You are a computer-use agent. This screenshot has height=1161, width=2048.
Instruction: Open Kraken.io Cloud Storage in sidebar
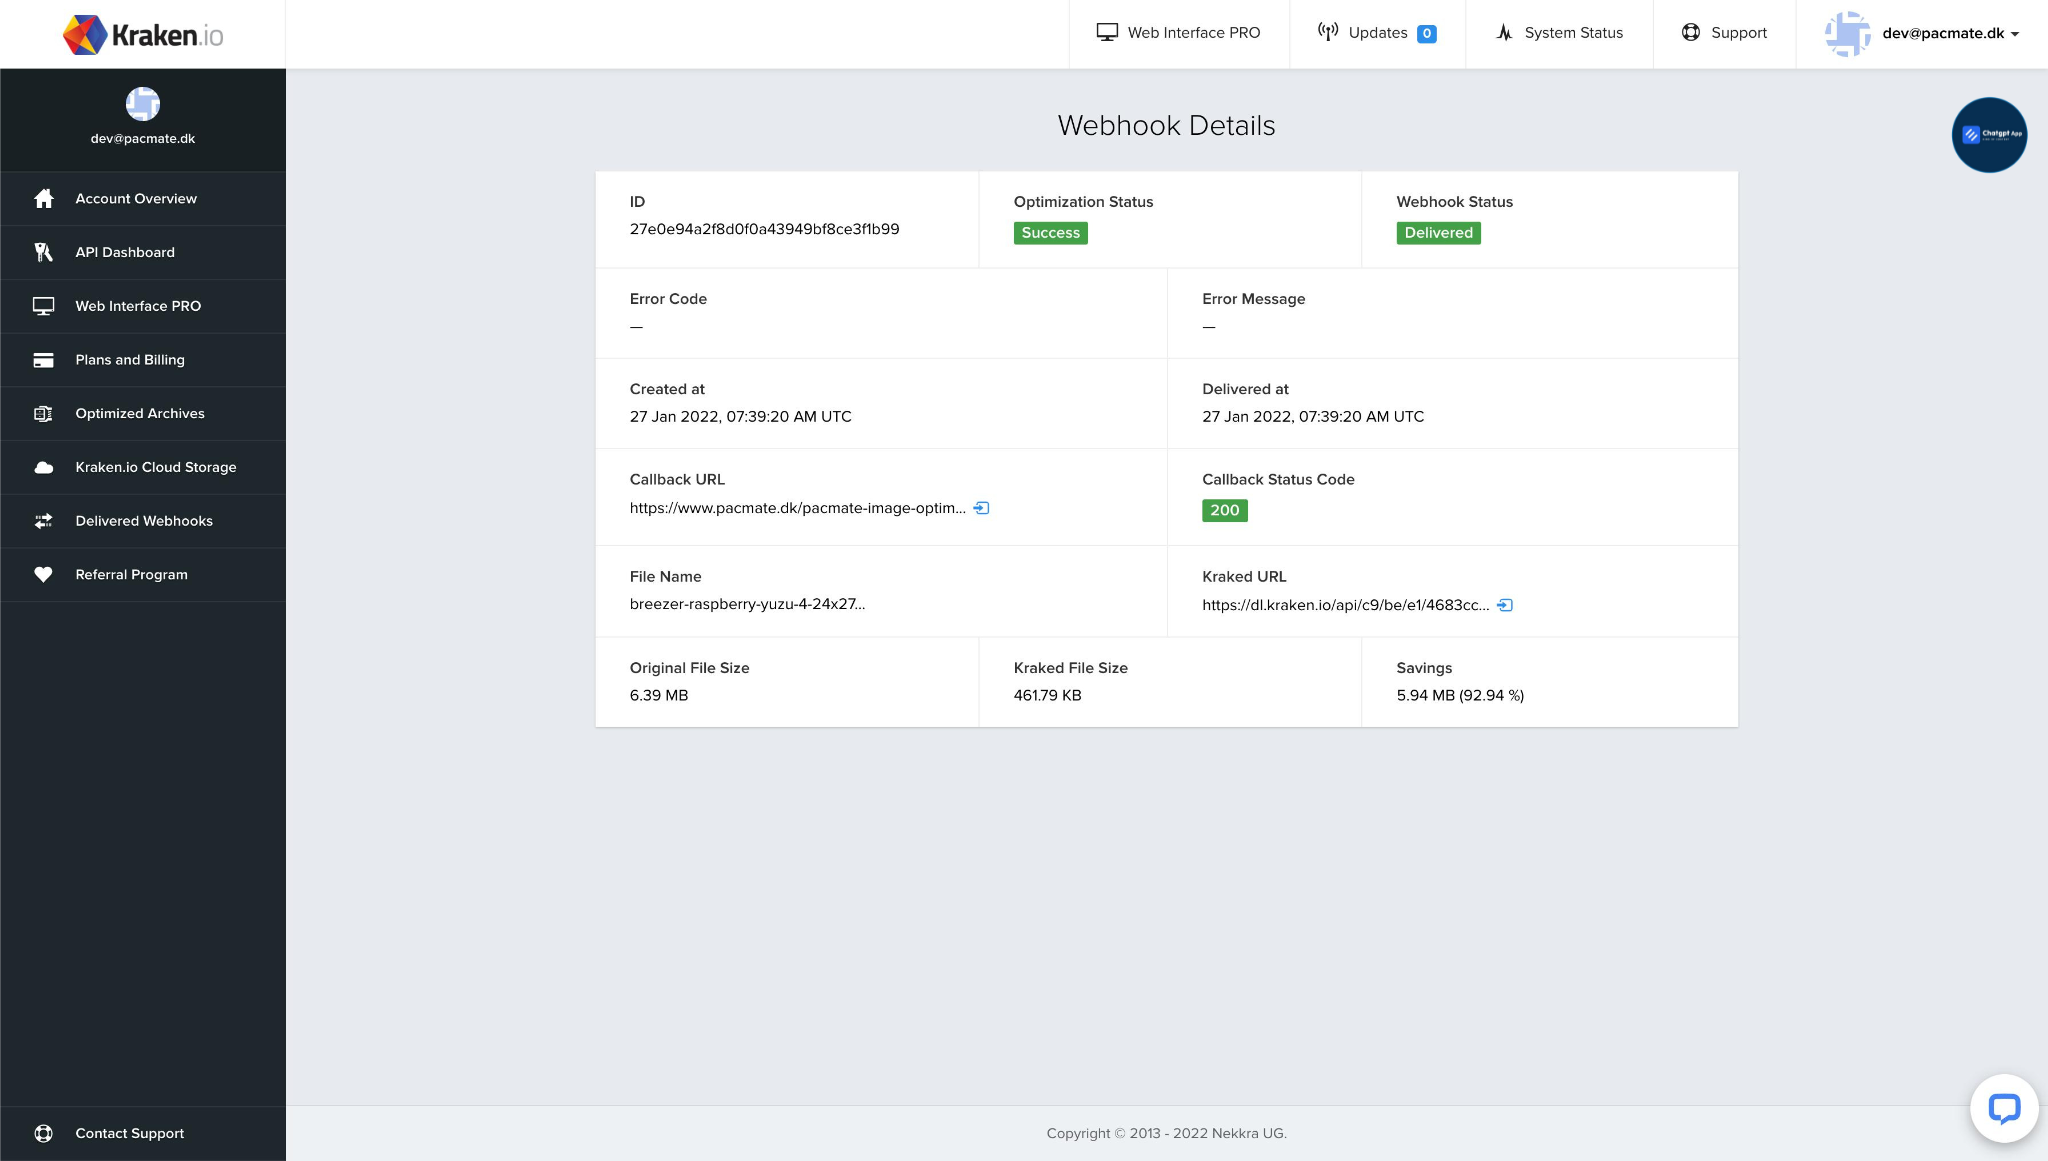(143, 467)
